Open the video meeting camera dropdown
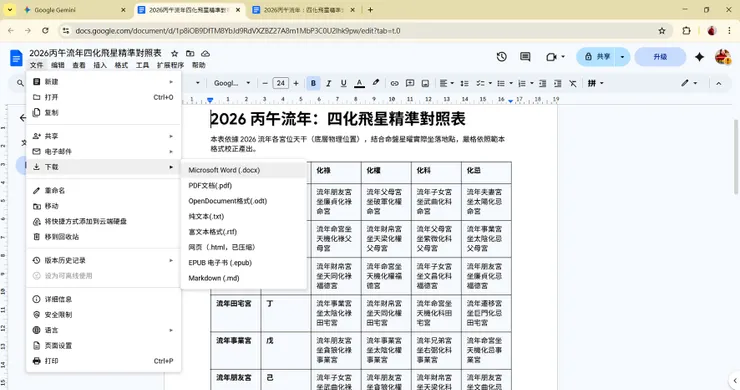The height and width of the screenshot is (390, 740). (555, 57)
